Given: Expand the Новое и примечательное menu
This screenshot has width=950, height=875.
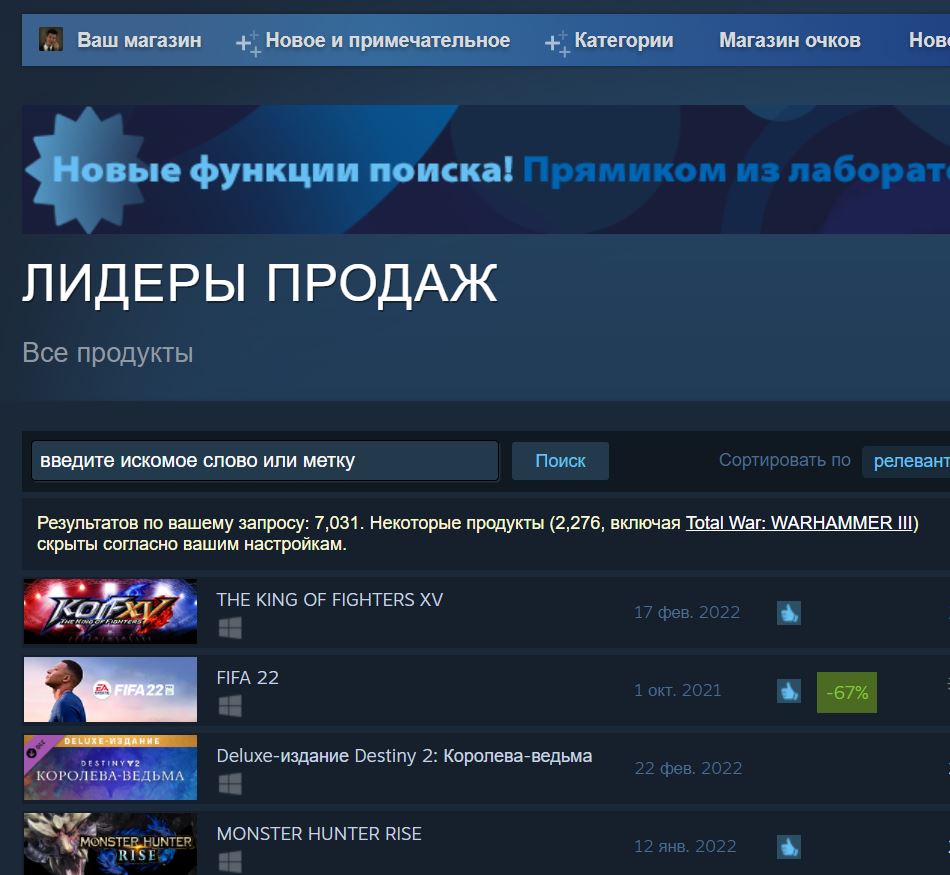Looking at the screenshot, I should (387, 40).
